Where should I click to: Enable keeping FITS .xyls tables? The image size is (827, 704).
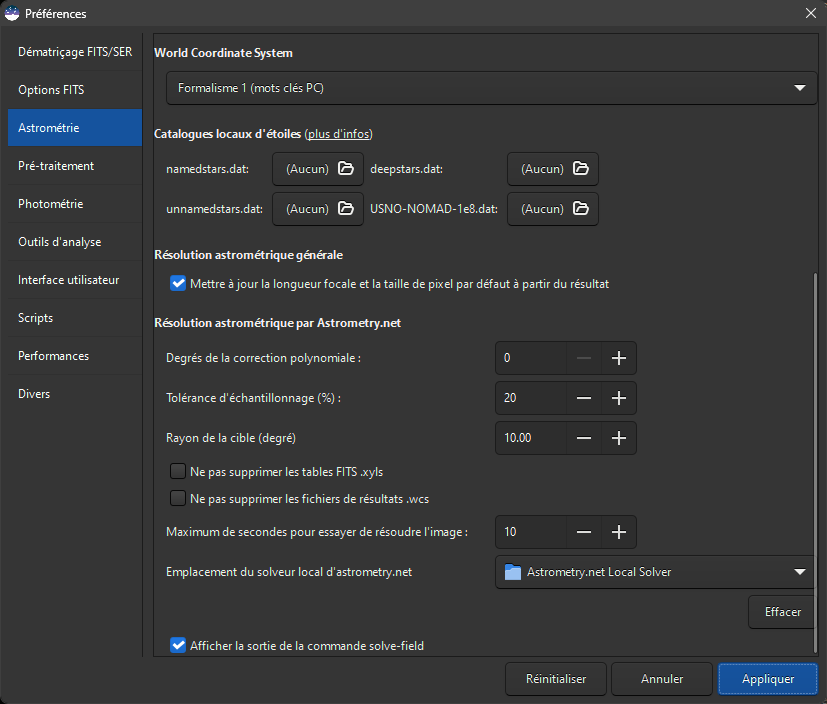pyautogui.click(x=179, y=472)
